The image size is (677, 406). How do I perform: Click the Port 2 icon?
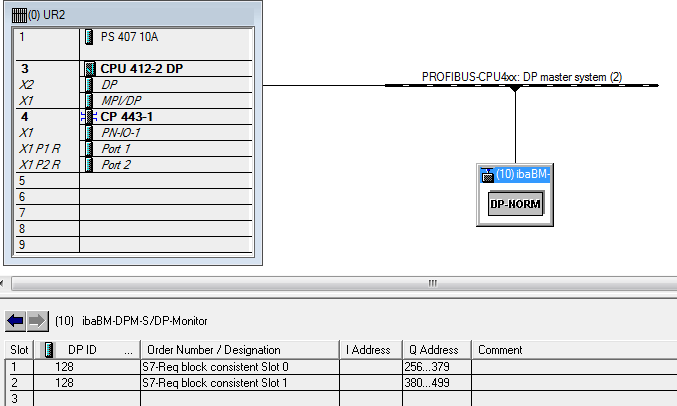point(89,165)
